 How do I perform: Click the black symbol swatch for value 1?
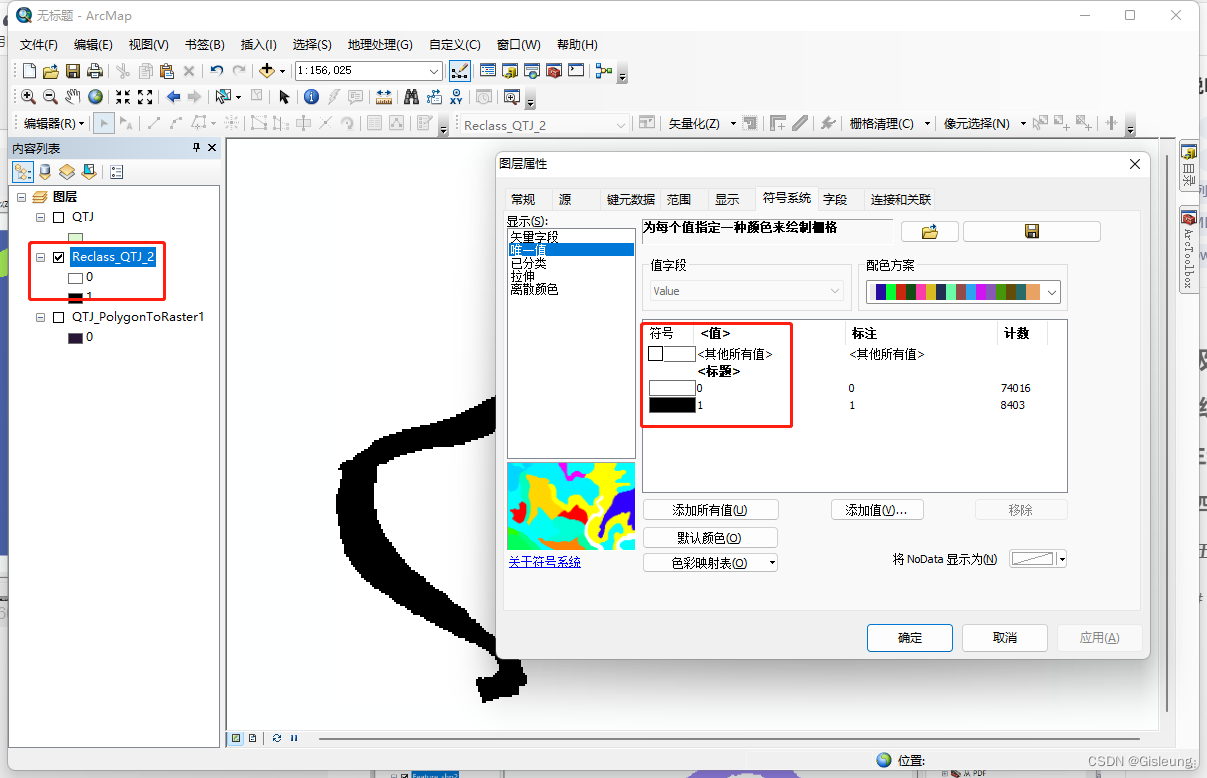pos(670,404)
